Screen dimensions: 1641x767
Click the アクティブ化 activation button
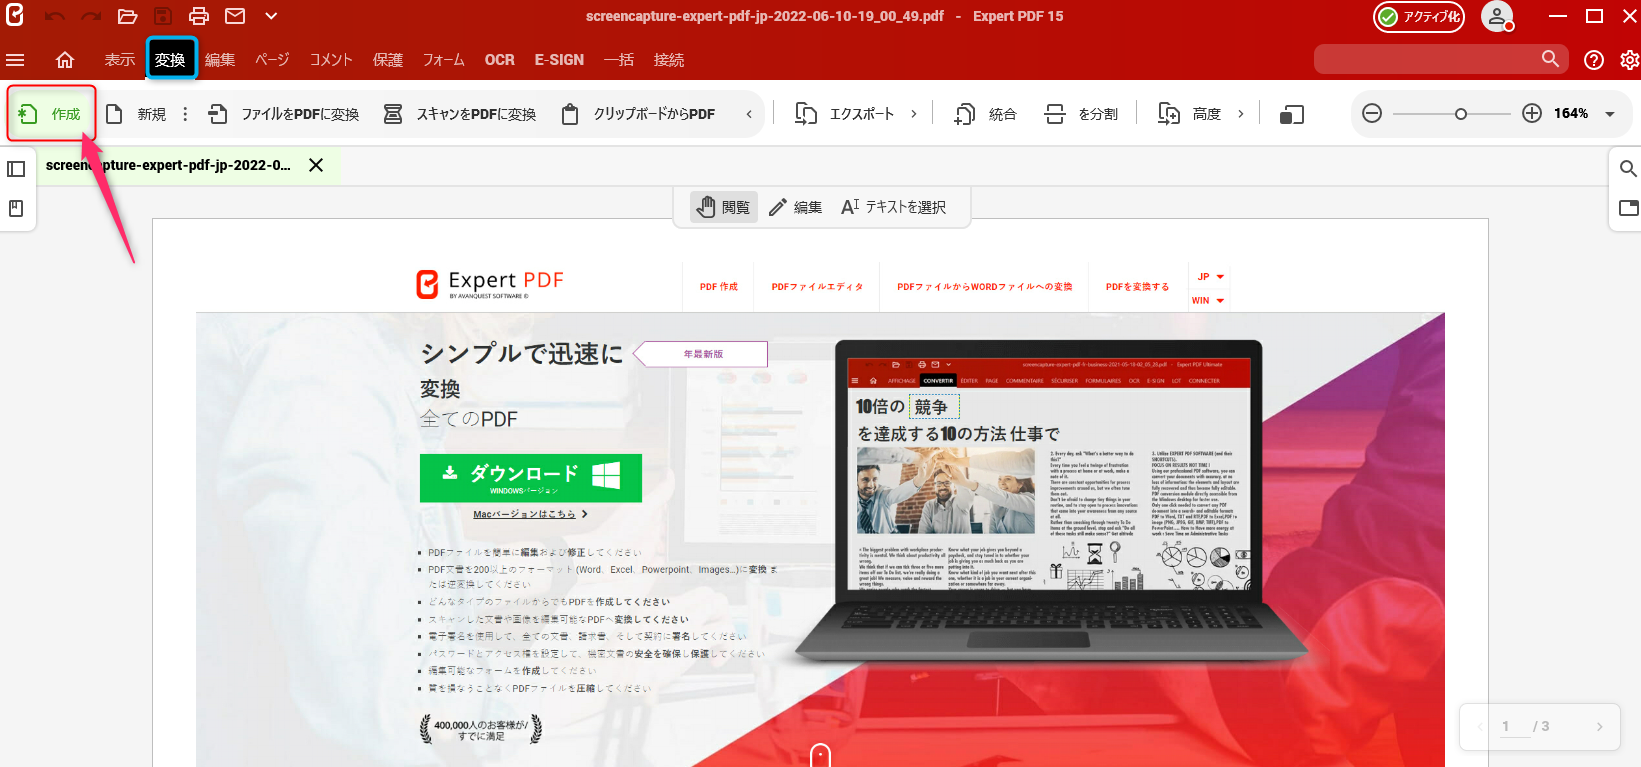coord(1419,17)
